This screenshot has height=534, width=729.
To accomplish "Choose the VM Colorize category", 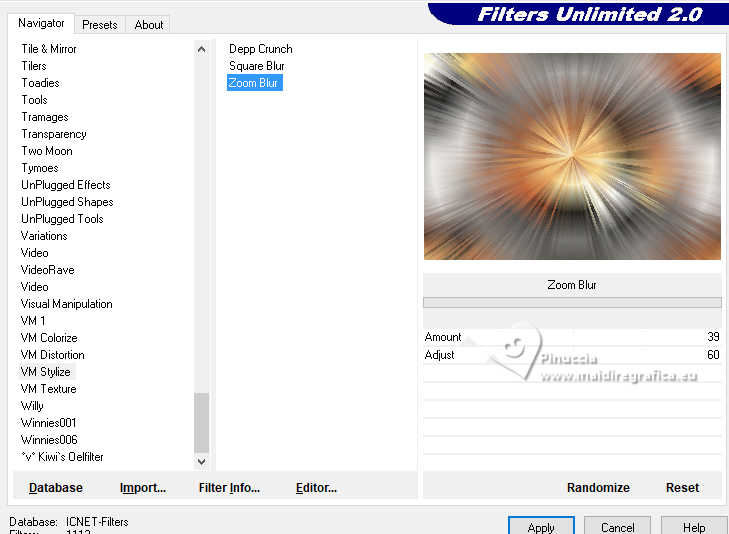I will pos(49,338).
